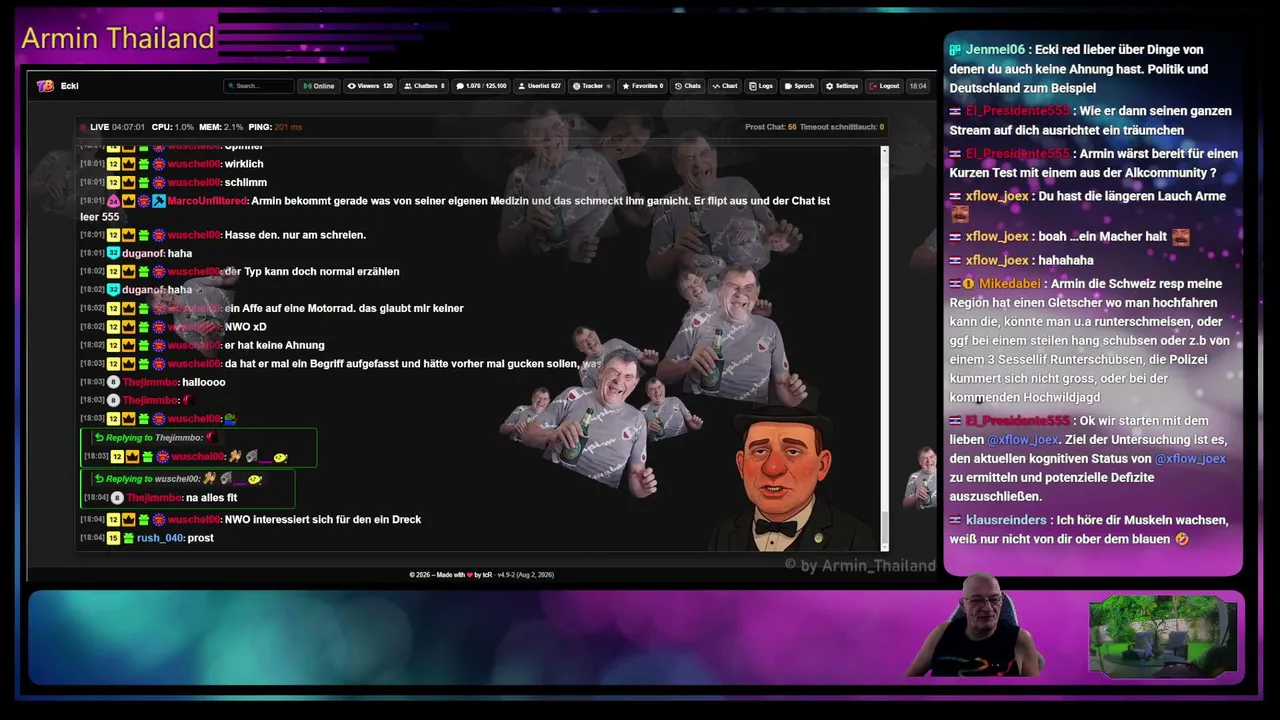Select the MEM: 2.1% status value
Viewport: 1280px width, 720px height.
coord(221,127)
